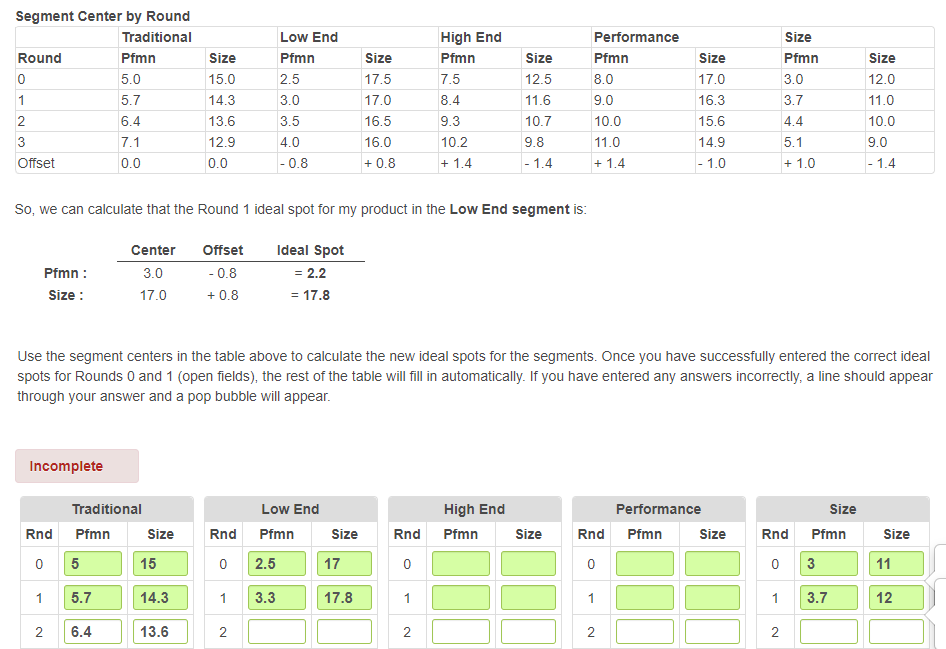Select the Traditional Round 0 Size field showing 15
This screenshot has width=946, height=649.
tap(160, 563)
